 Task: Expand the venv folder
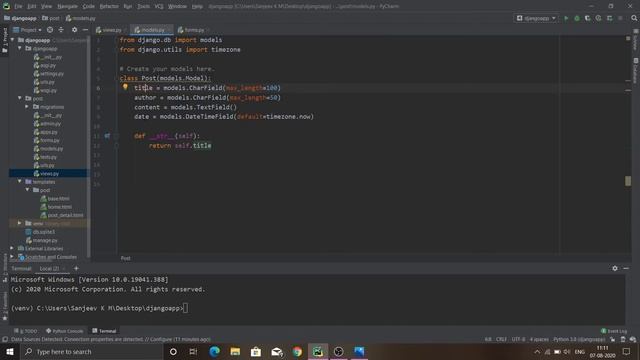coord(20,223)
